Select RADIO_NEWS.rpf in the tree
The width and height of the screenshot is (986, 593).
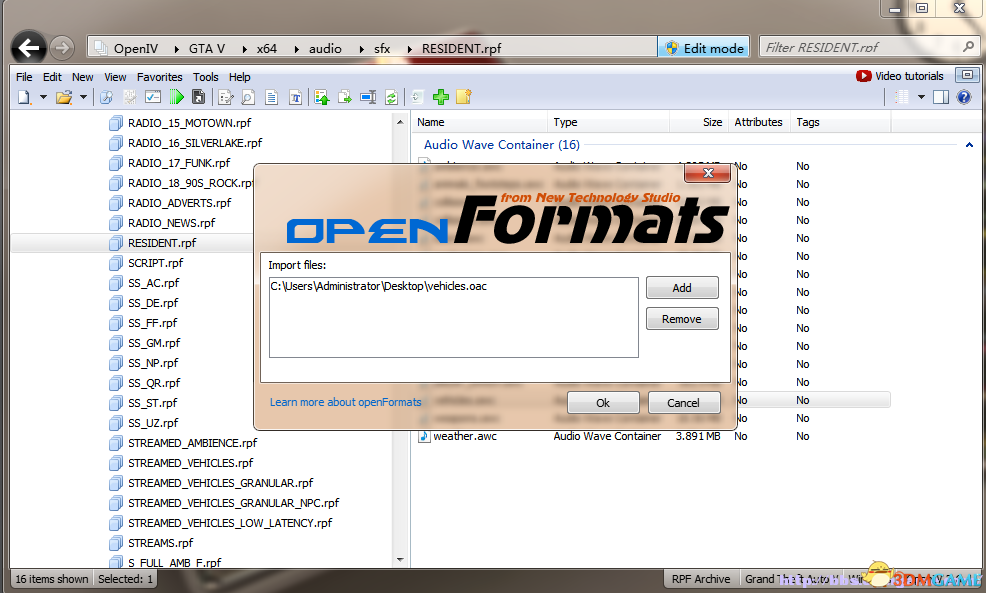[x=171, y=223]
